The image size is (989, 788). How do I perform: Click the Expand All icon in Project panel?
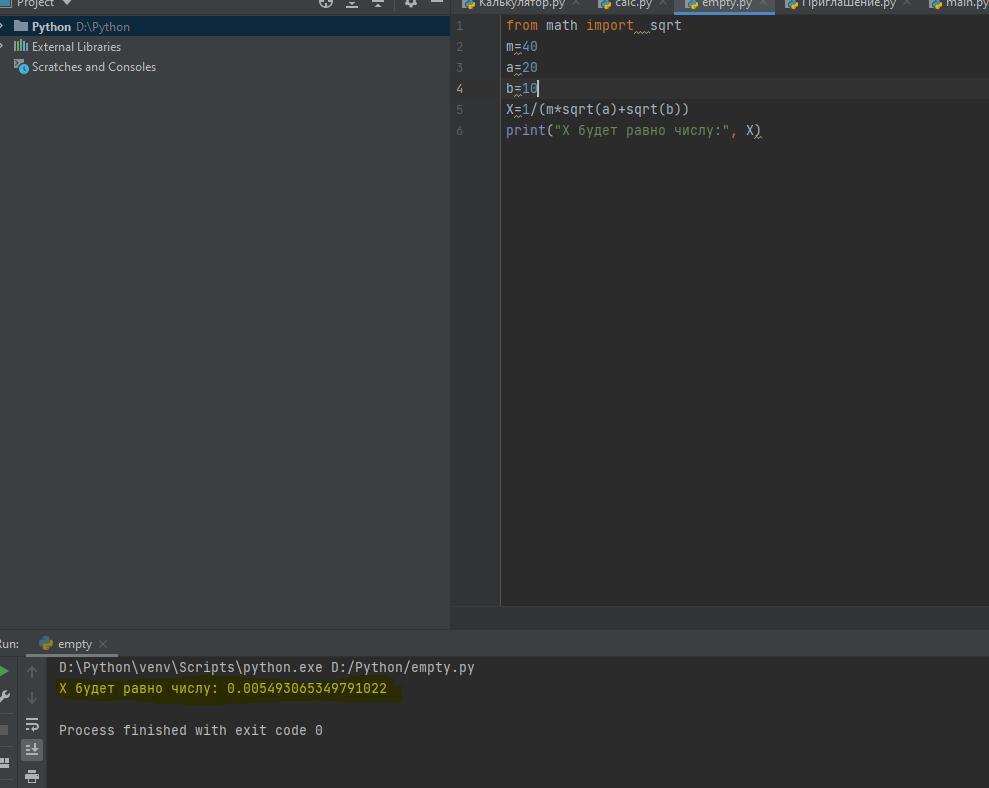click(x=352, y=3)
